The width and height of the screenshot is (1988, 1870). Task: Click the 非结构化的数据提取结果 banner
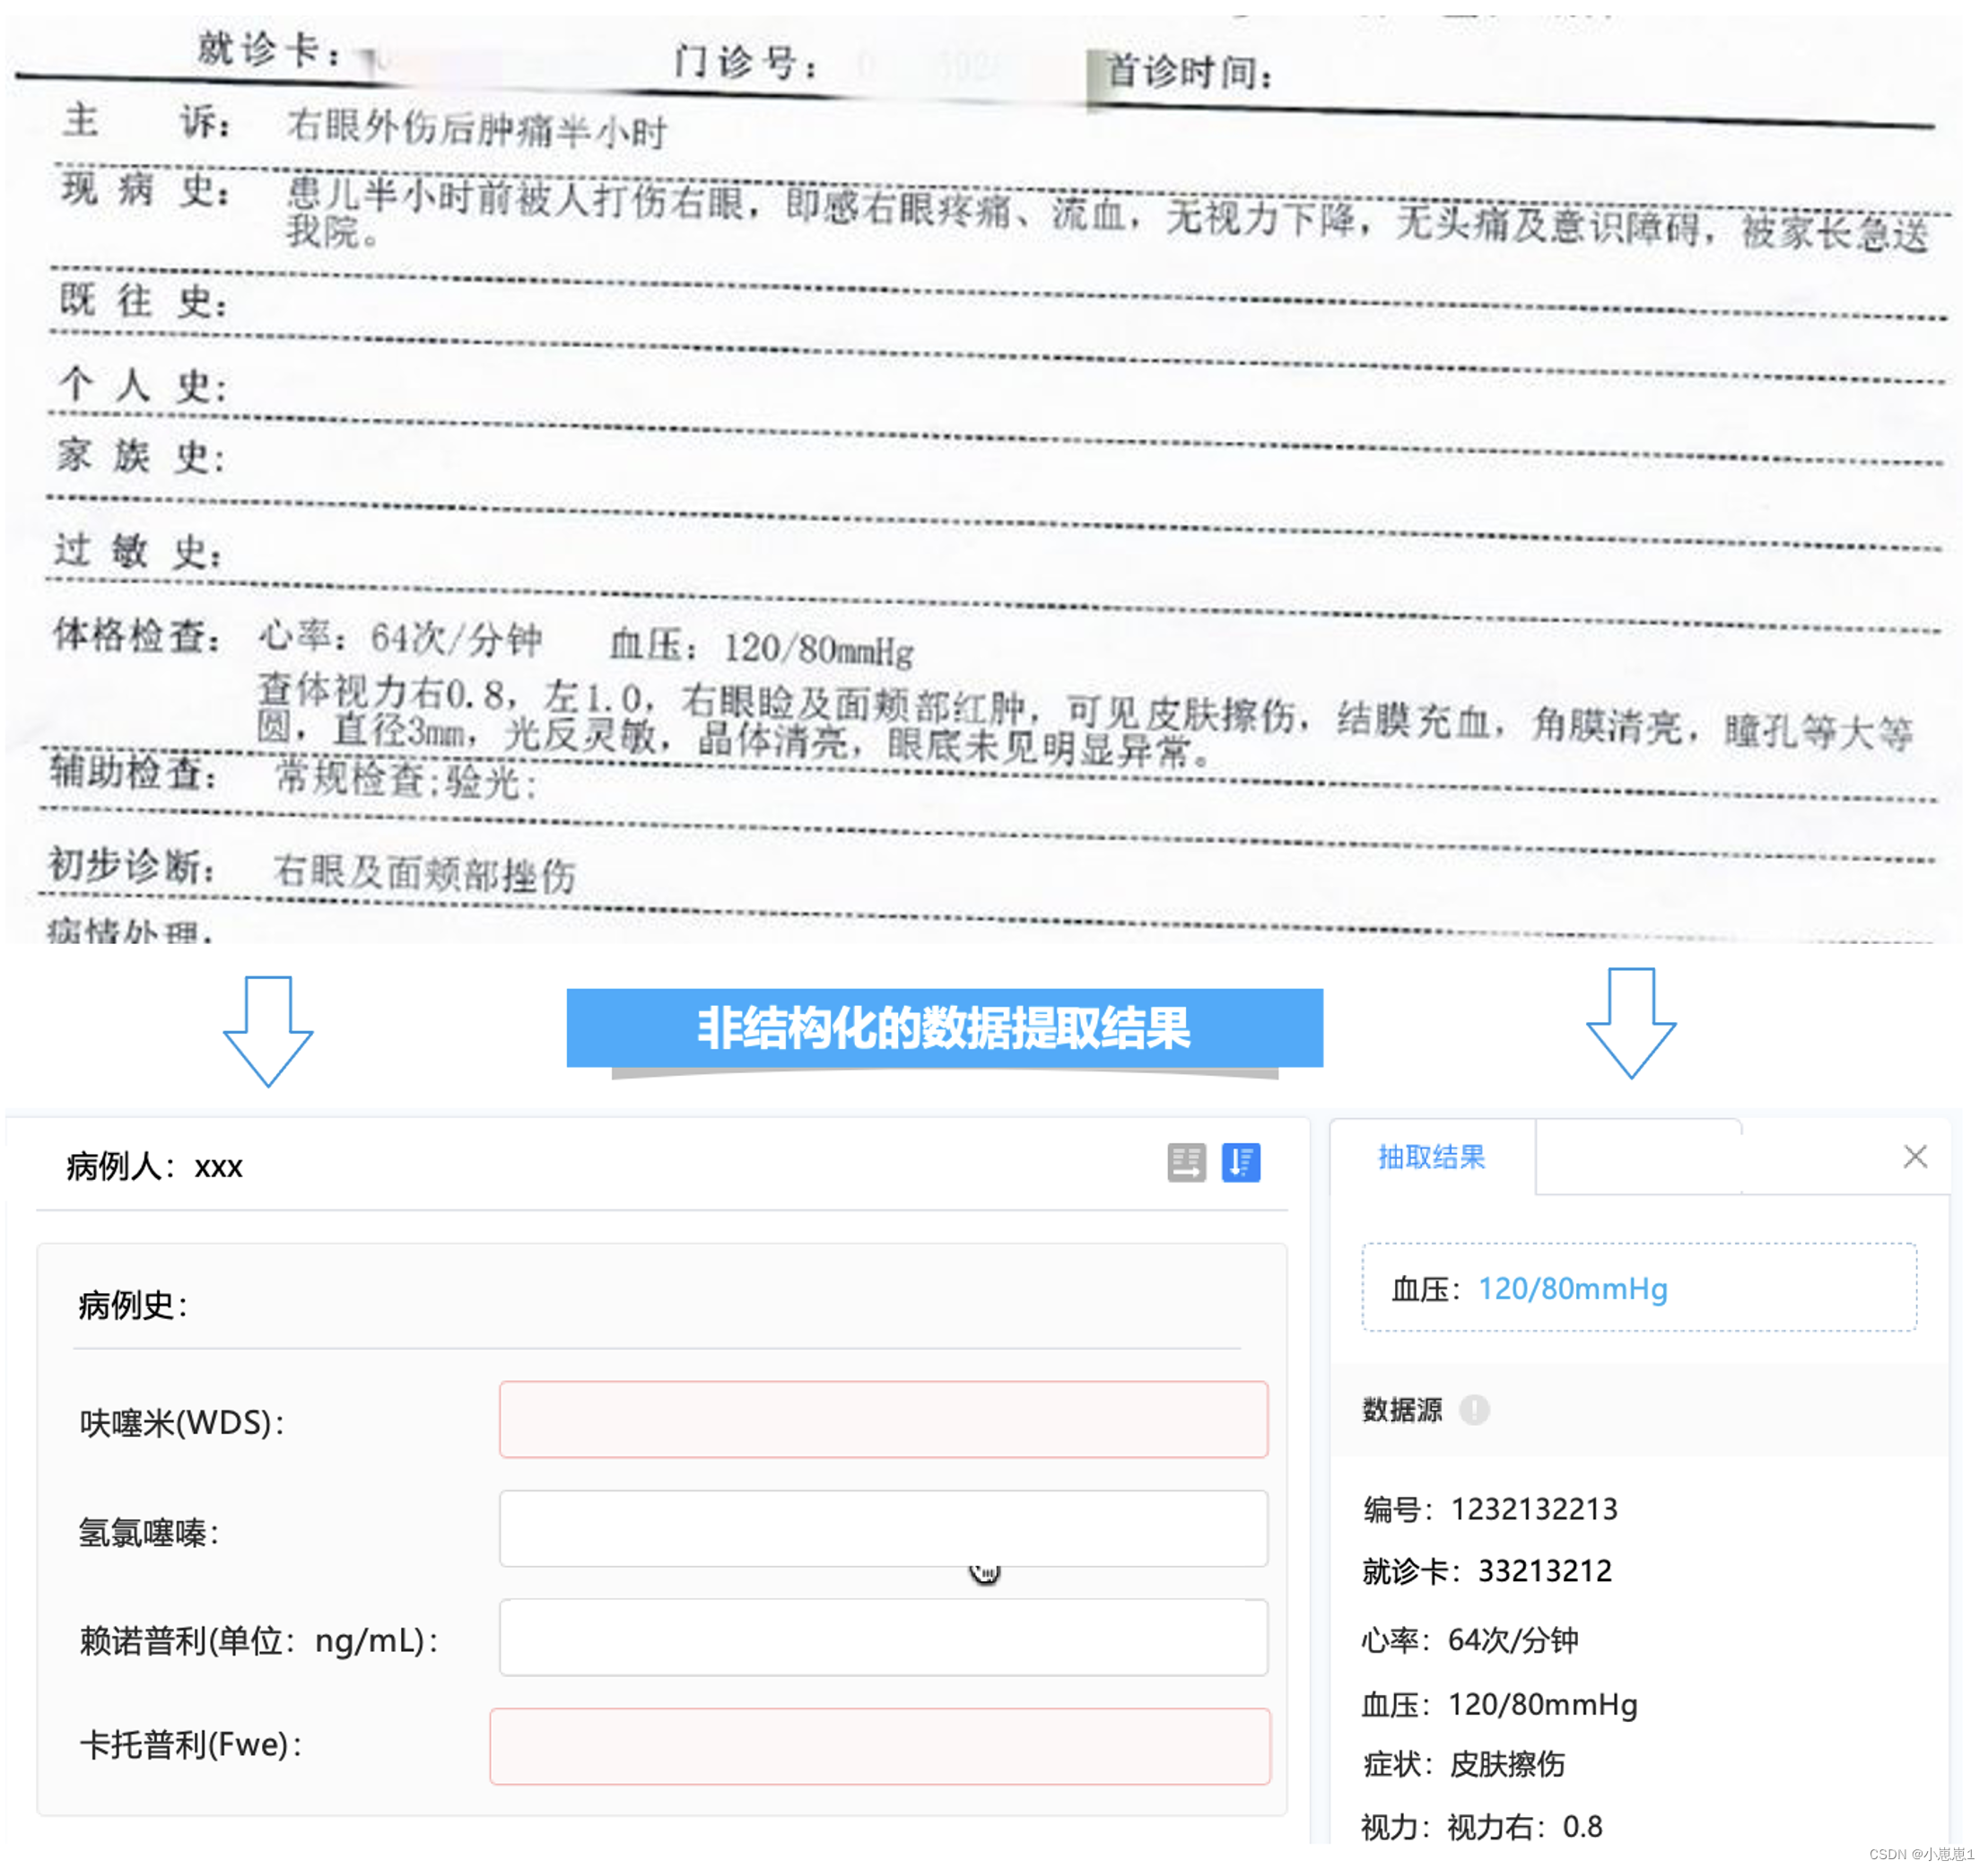tap(944, 1027)
